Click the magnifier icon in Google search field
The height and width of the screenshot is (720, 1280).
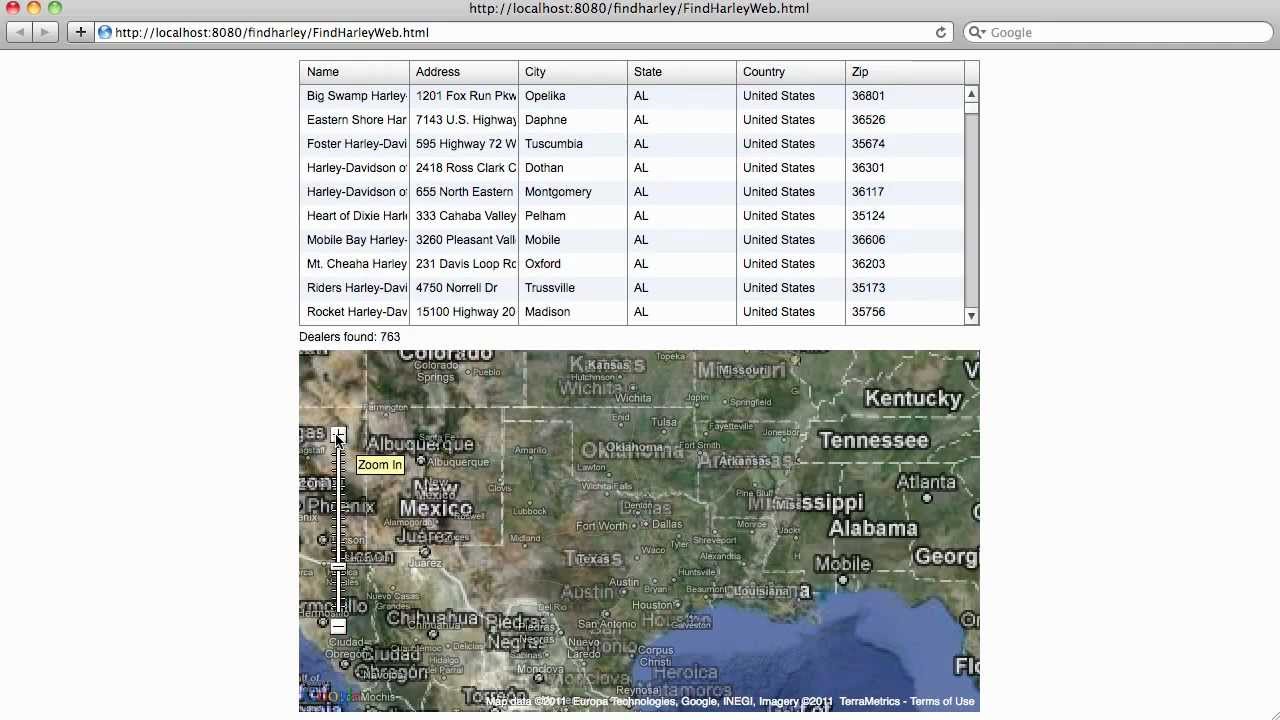pos(977,32)
